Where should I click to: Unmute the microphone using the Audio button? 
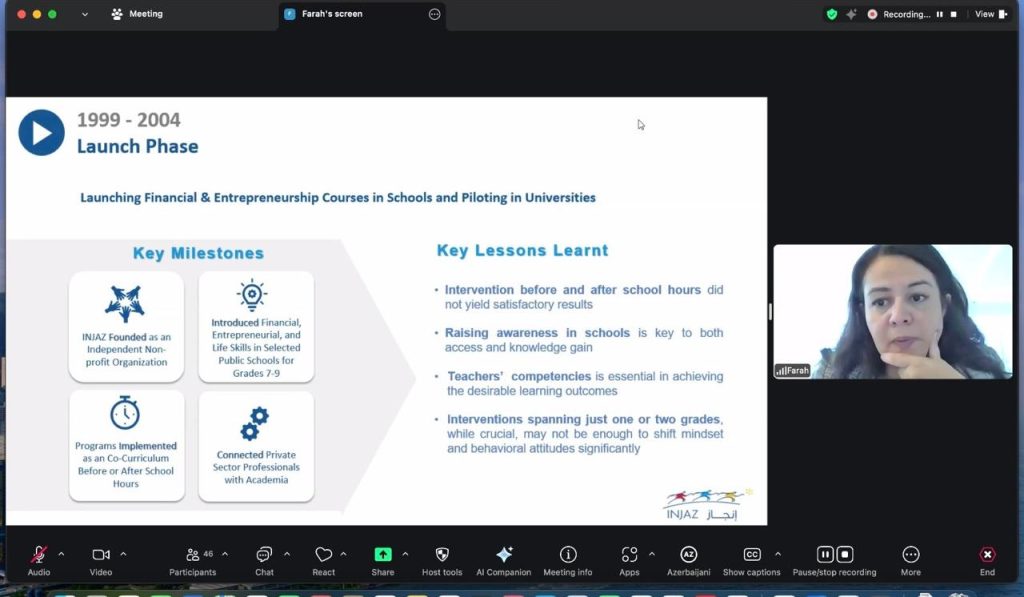click(x=39, y=555)
